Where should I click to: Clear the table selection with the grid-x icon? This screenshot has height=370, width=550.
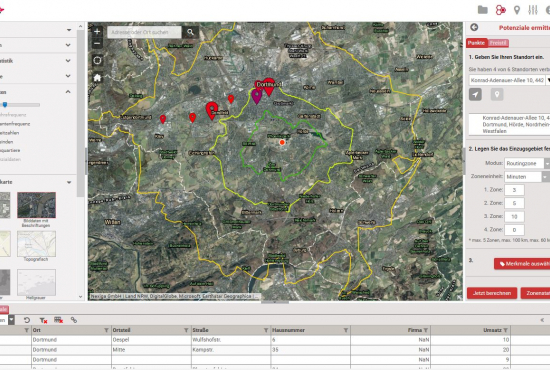[x=58, y=320]
